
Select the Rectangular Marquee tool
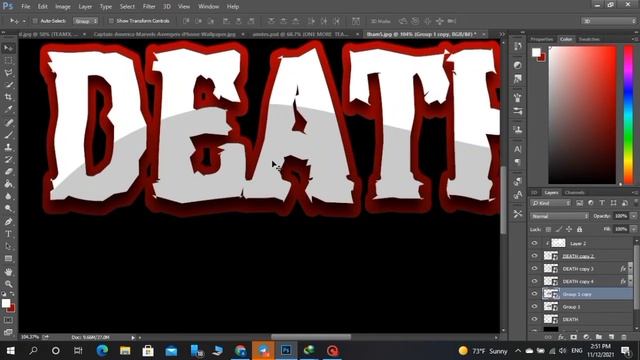(8, 60)
